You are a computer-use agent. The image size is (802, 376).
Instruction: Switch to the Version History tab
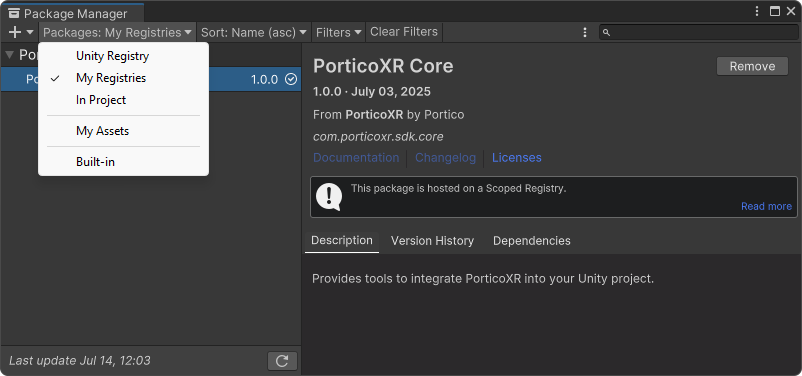pos(432,241)
